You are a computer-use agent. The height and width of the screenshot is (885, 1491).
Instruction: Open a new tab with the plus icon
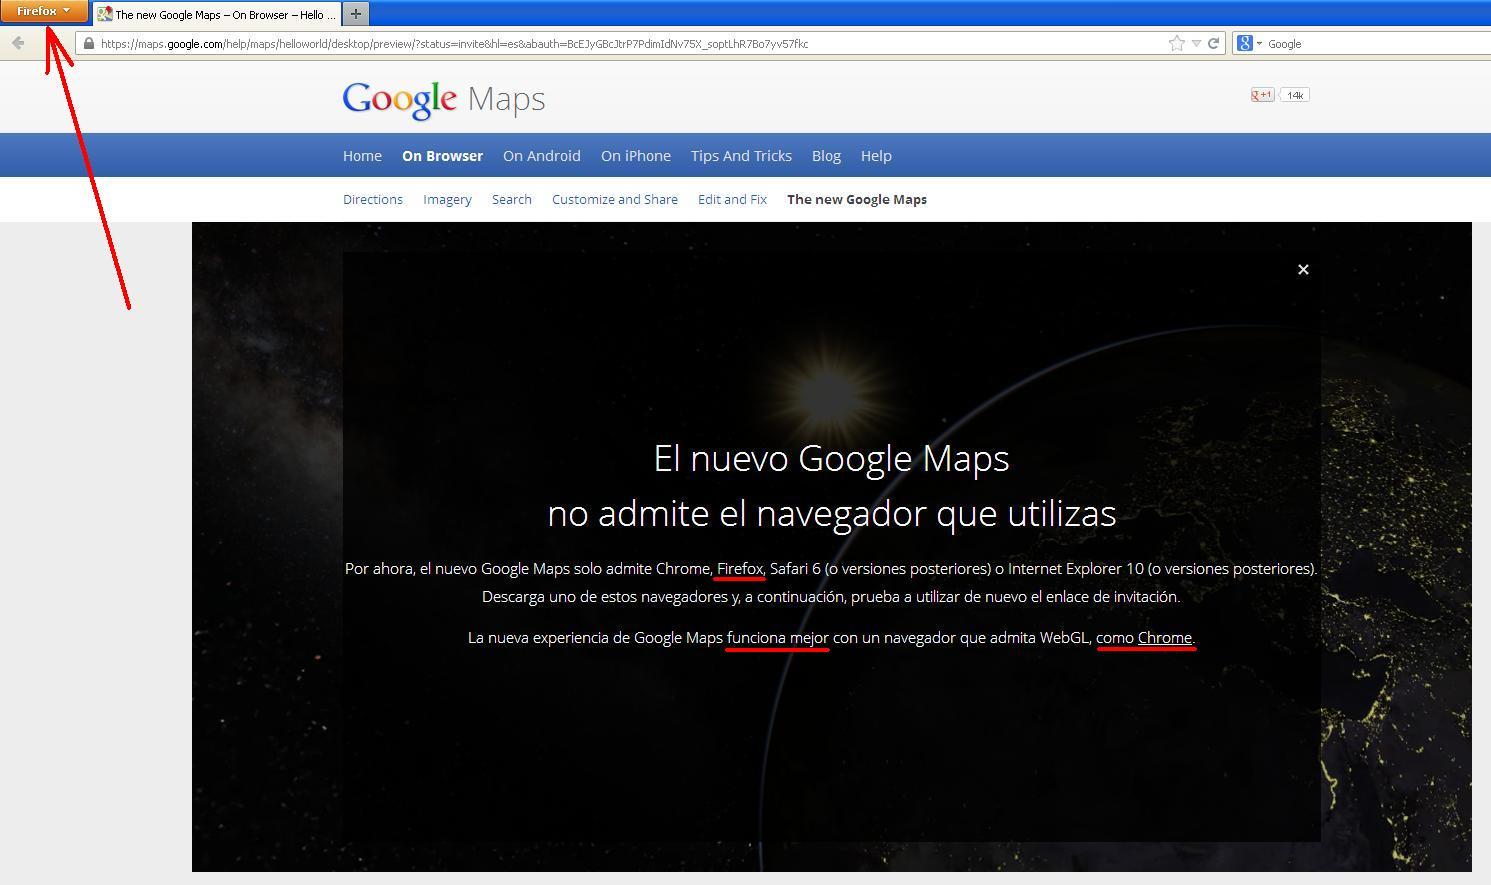click(356, 13)
